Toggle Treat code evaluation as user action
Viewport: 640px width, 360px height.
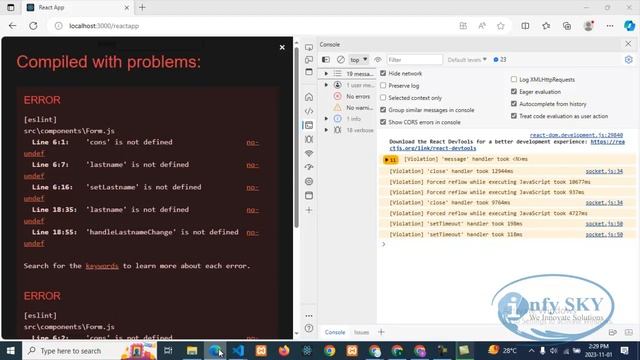click(x=514, y=116)
